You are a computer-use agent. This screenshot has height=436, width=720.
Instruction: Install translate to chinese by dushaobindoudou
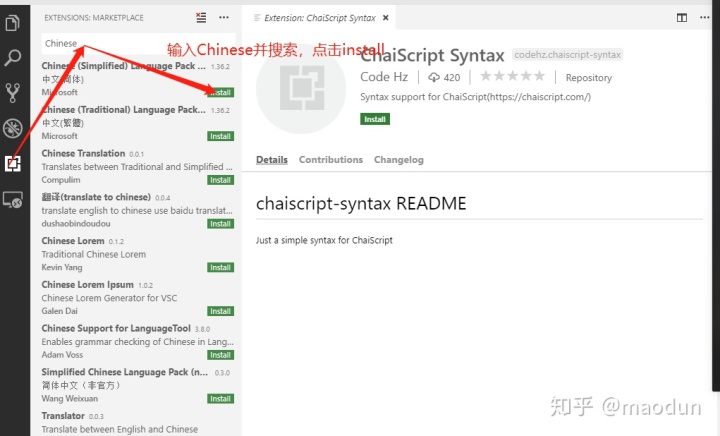coord(220,224)
